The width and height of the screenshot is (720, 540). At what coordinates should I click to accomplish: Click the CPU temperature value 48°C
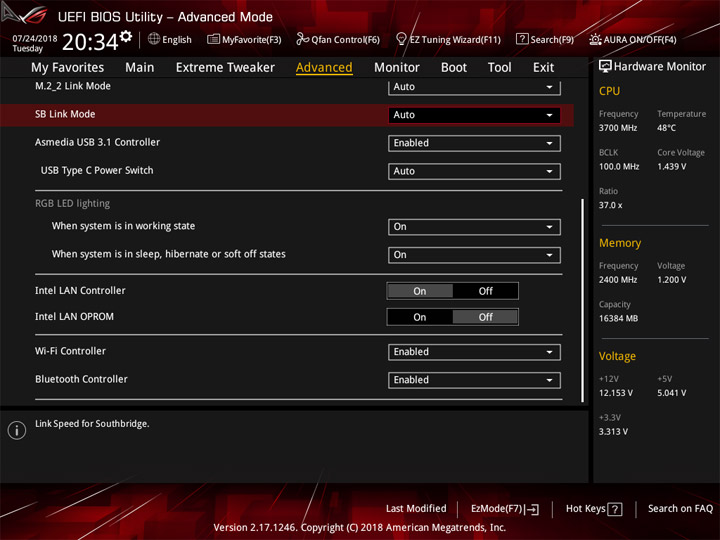pos(666,128)
